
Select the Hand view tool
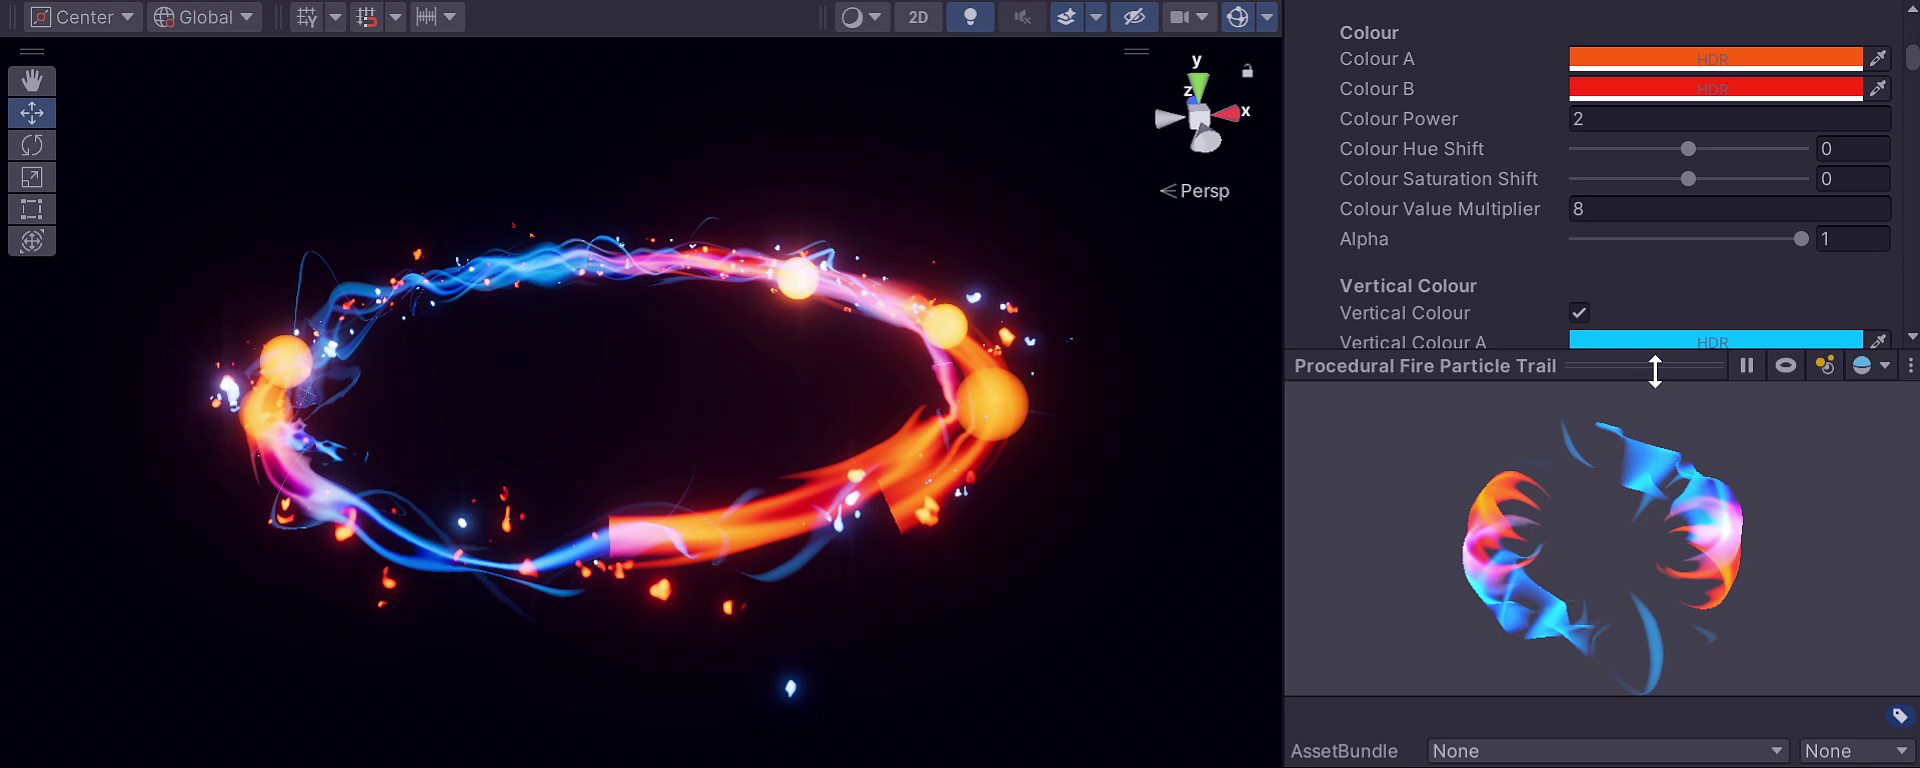(32, 81)
